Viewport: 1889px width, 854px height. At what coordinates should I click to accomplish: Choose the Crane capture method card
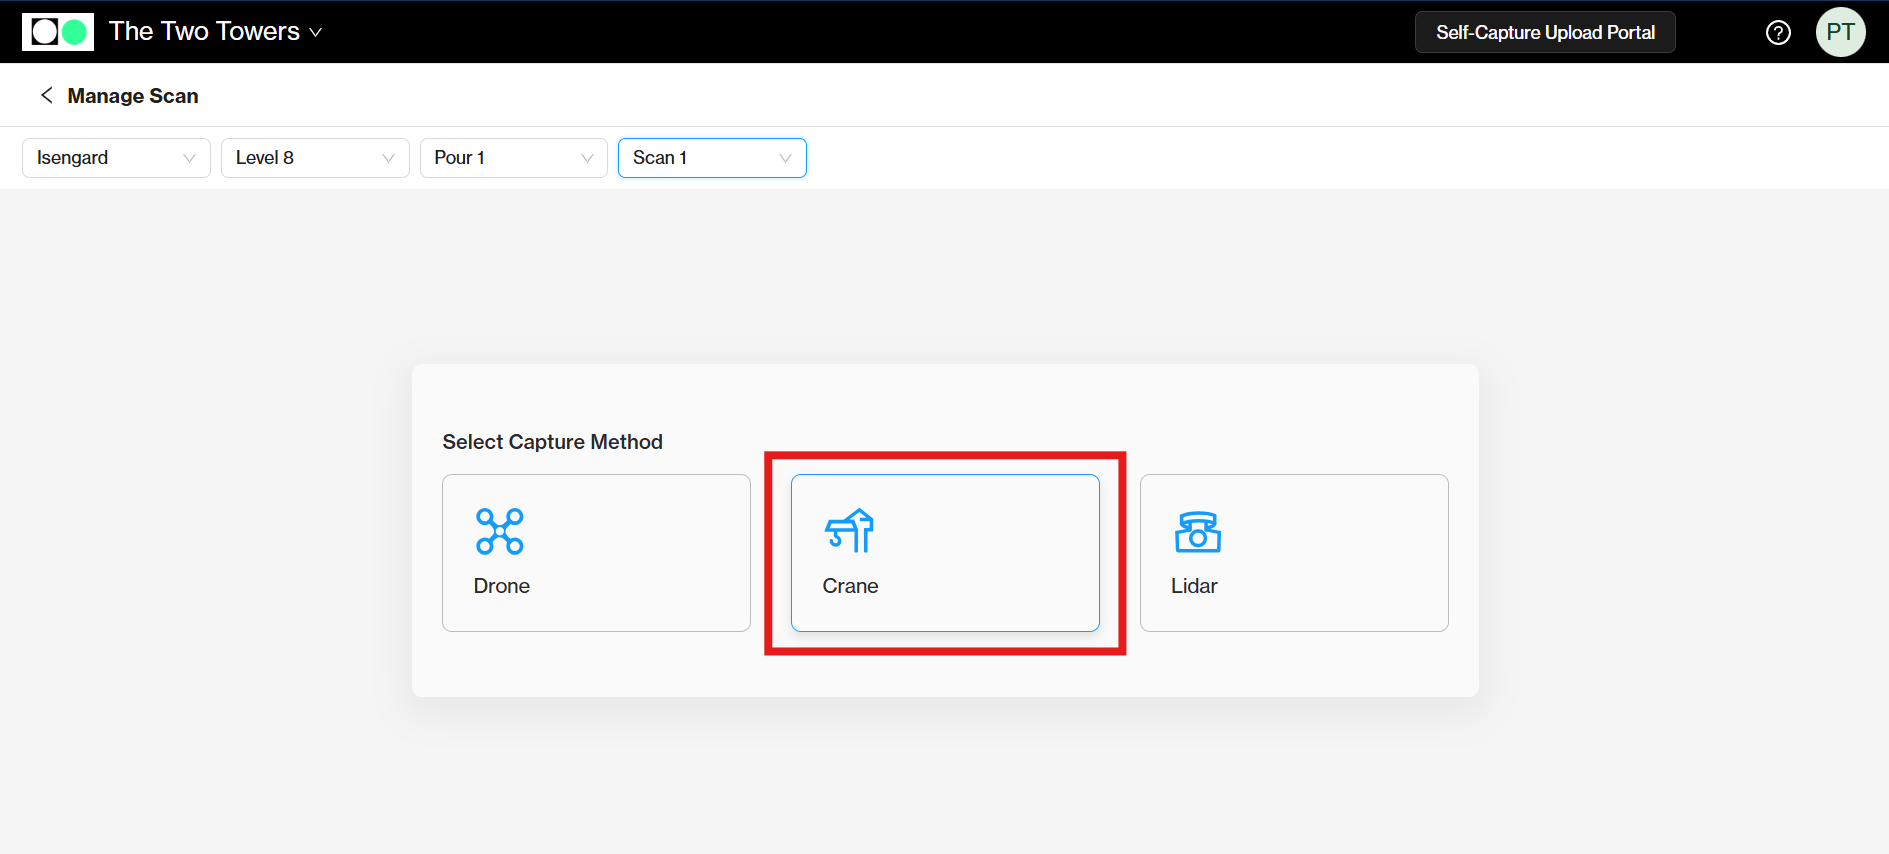tap(944, 553)
